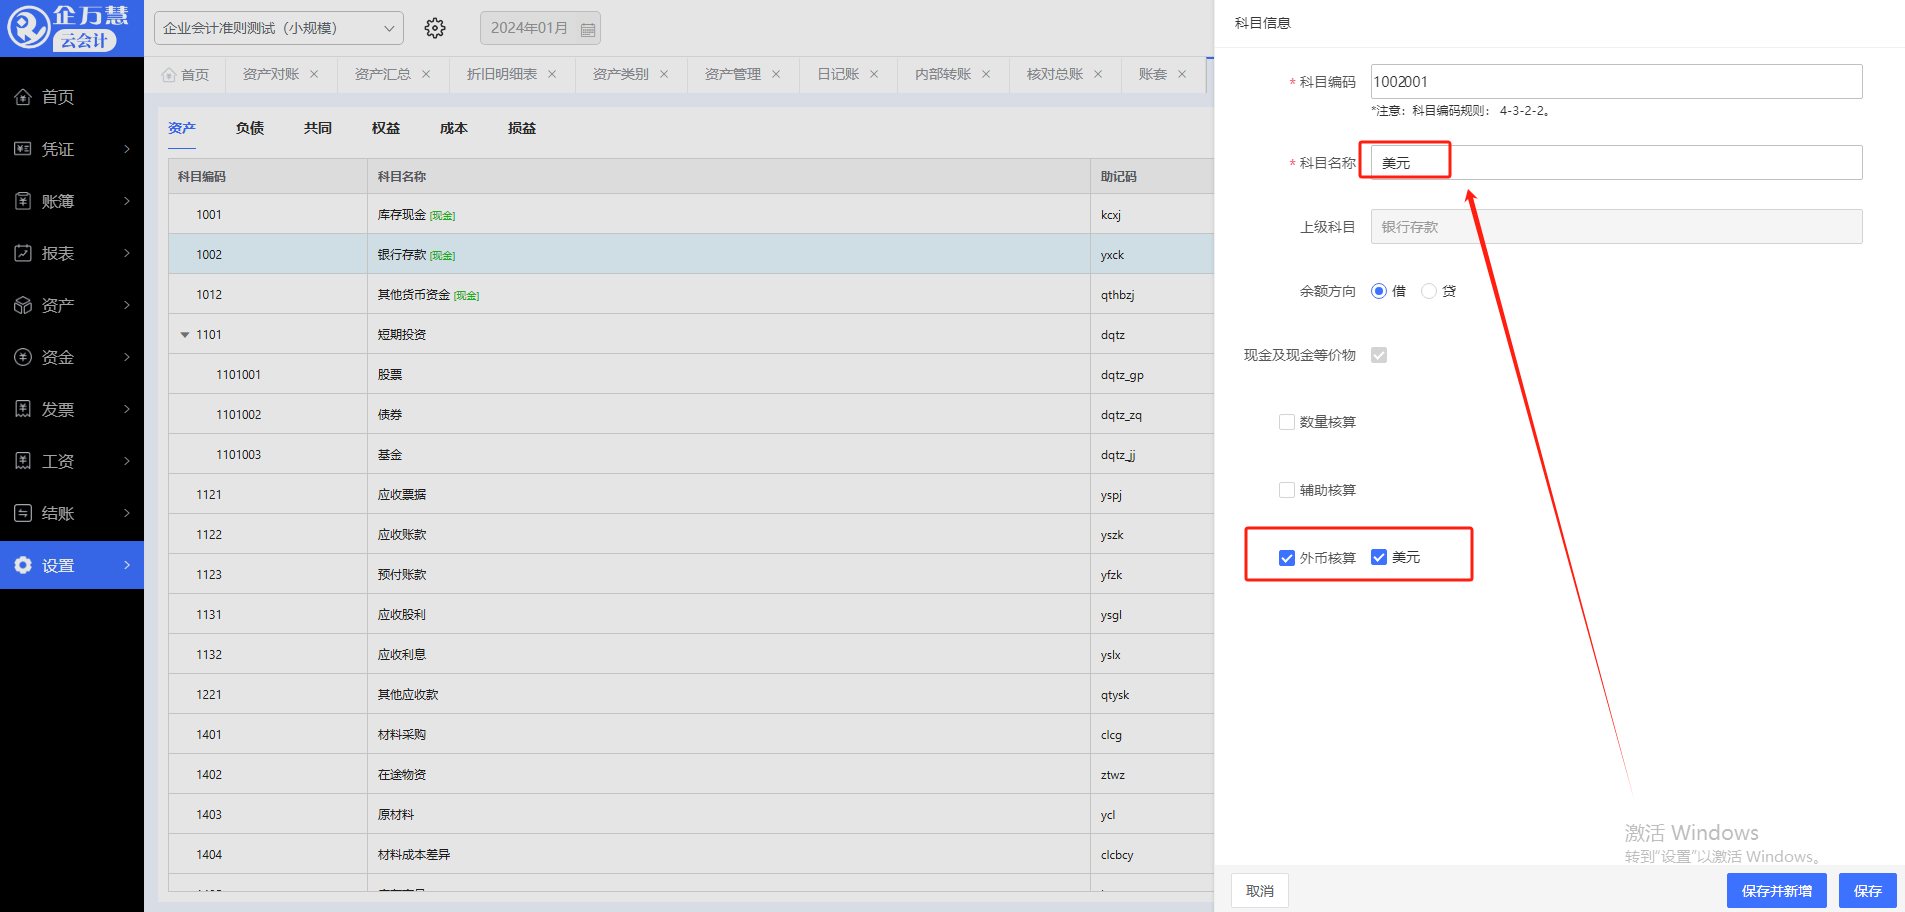
Task: Close the 资产汇总 tab
Action: [426, 74]
